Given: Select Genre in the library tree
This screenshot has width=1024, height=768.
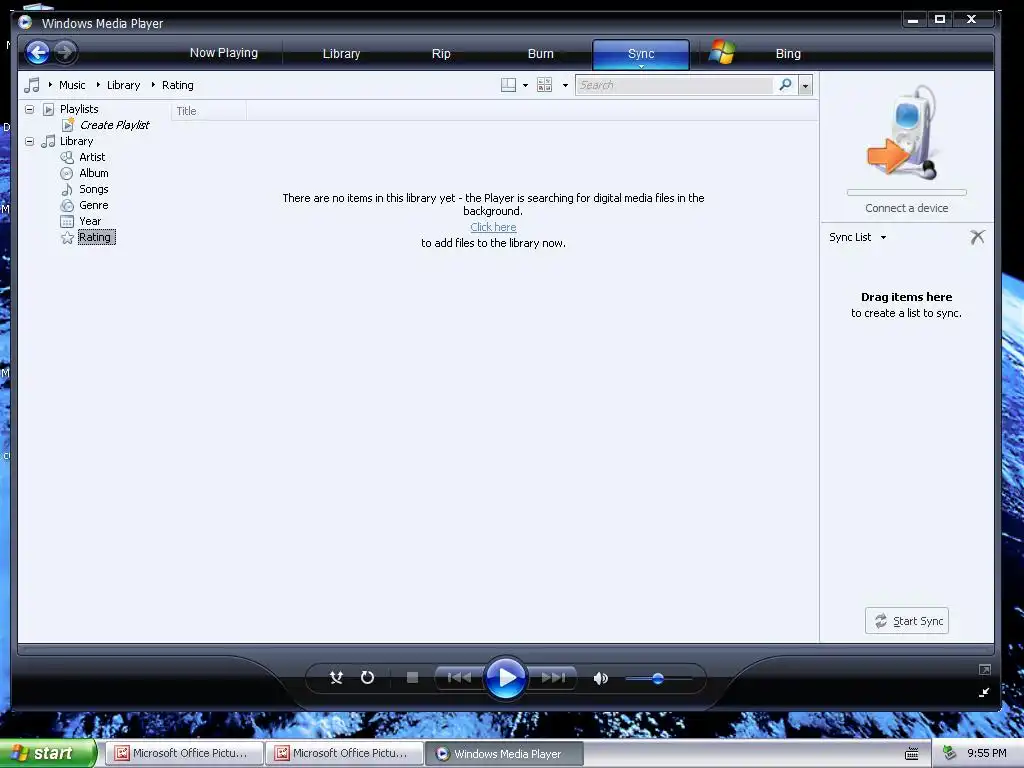Looking at the screenshot, I should point(93,205).
